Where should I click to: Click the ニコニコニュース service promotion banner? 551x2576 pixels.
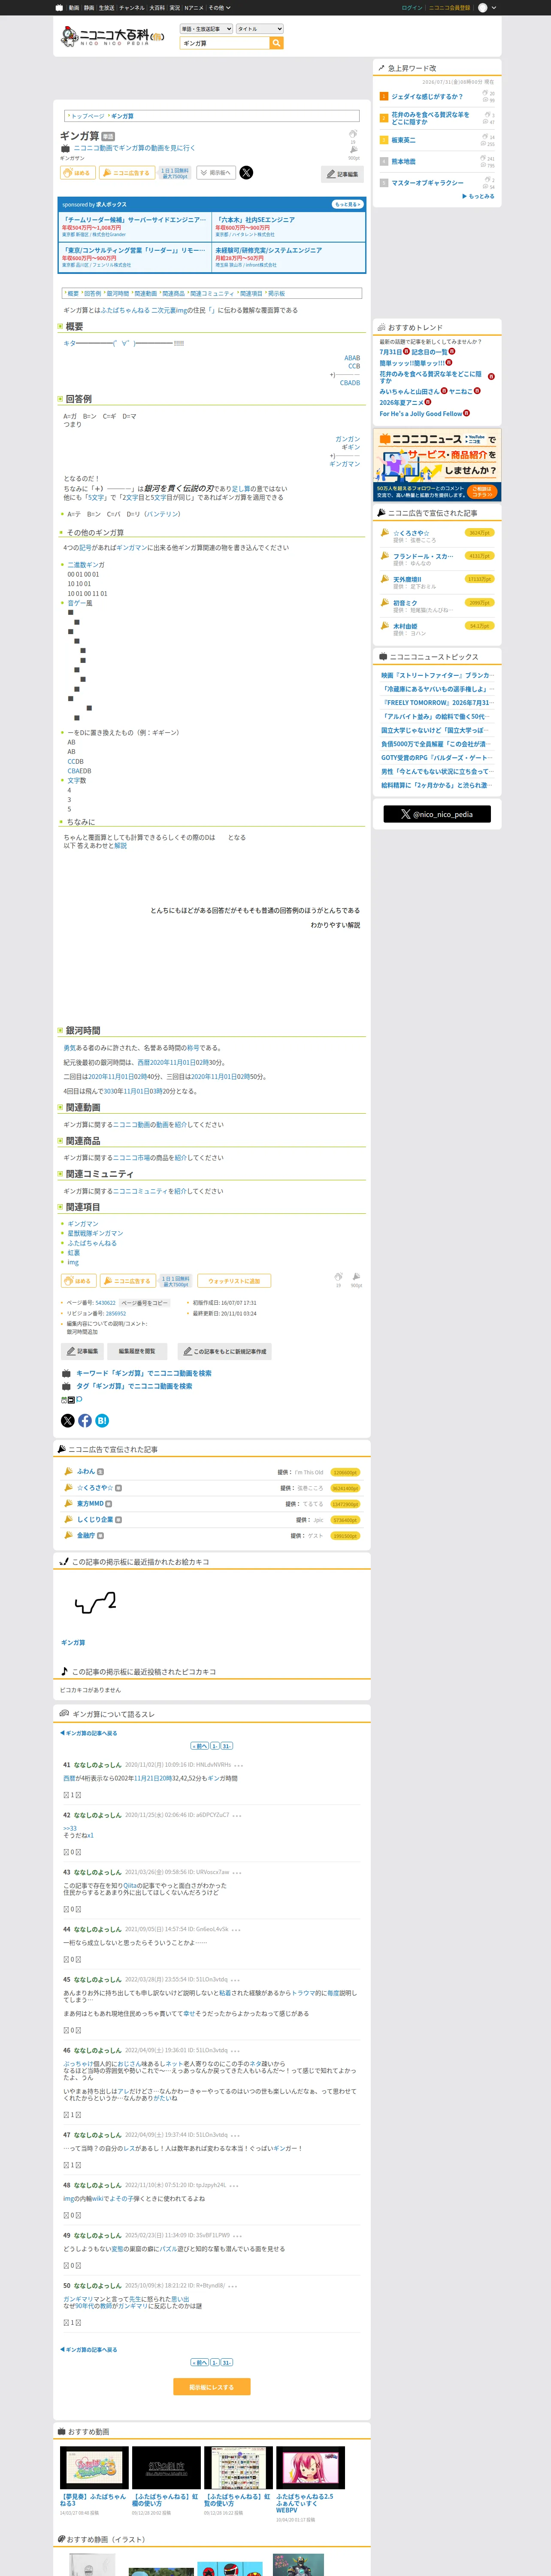pyautogui.click(x=437, y=465)
